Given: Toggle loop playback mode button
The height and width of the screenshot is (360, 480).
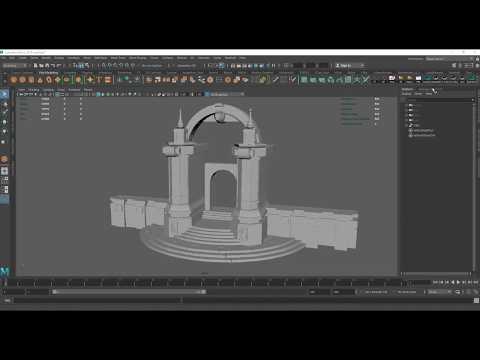Looking at the screenshot, I should 458,292.
